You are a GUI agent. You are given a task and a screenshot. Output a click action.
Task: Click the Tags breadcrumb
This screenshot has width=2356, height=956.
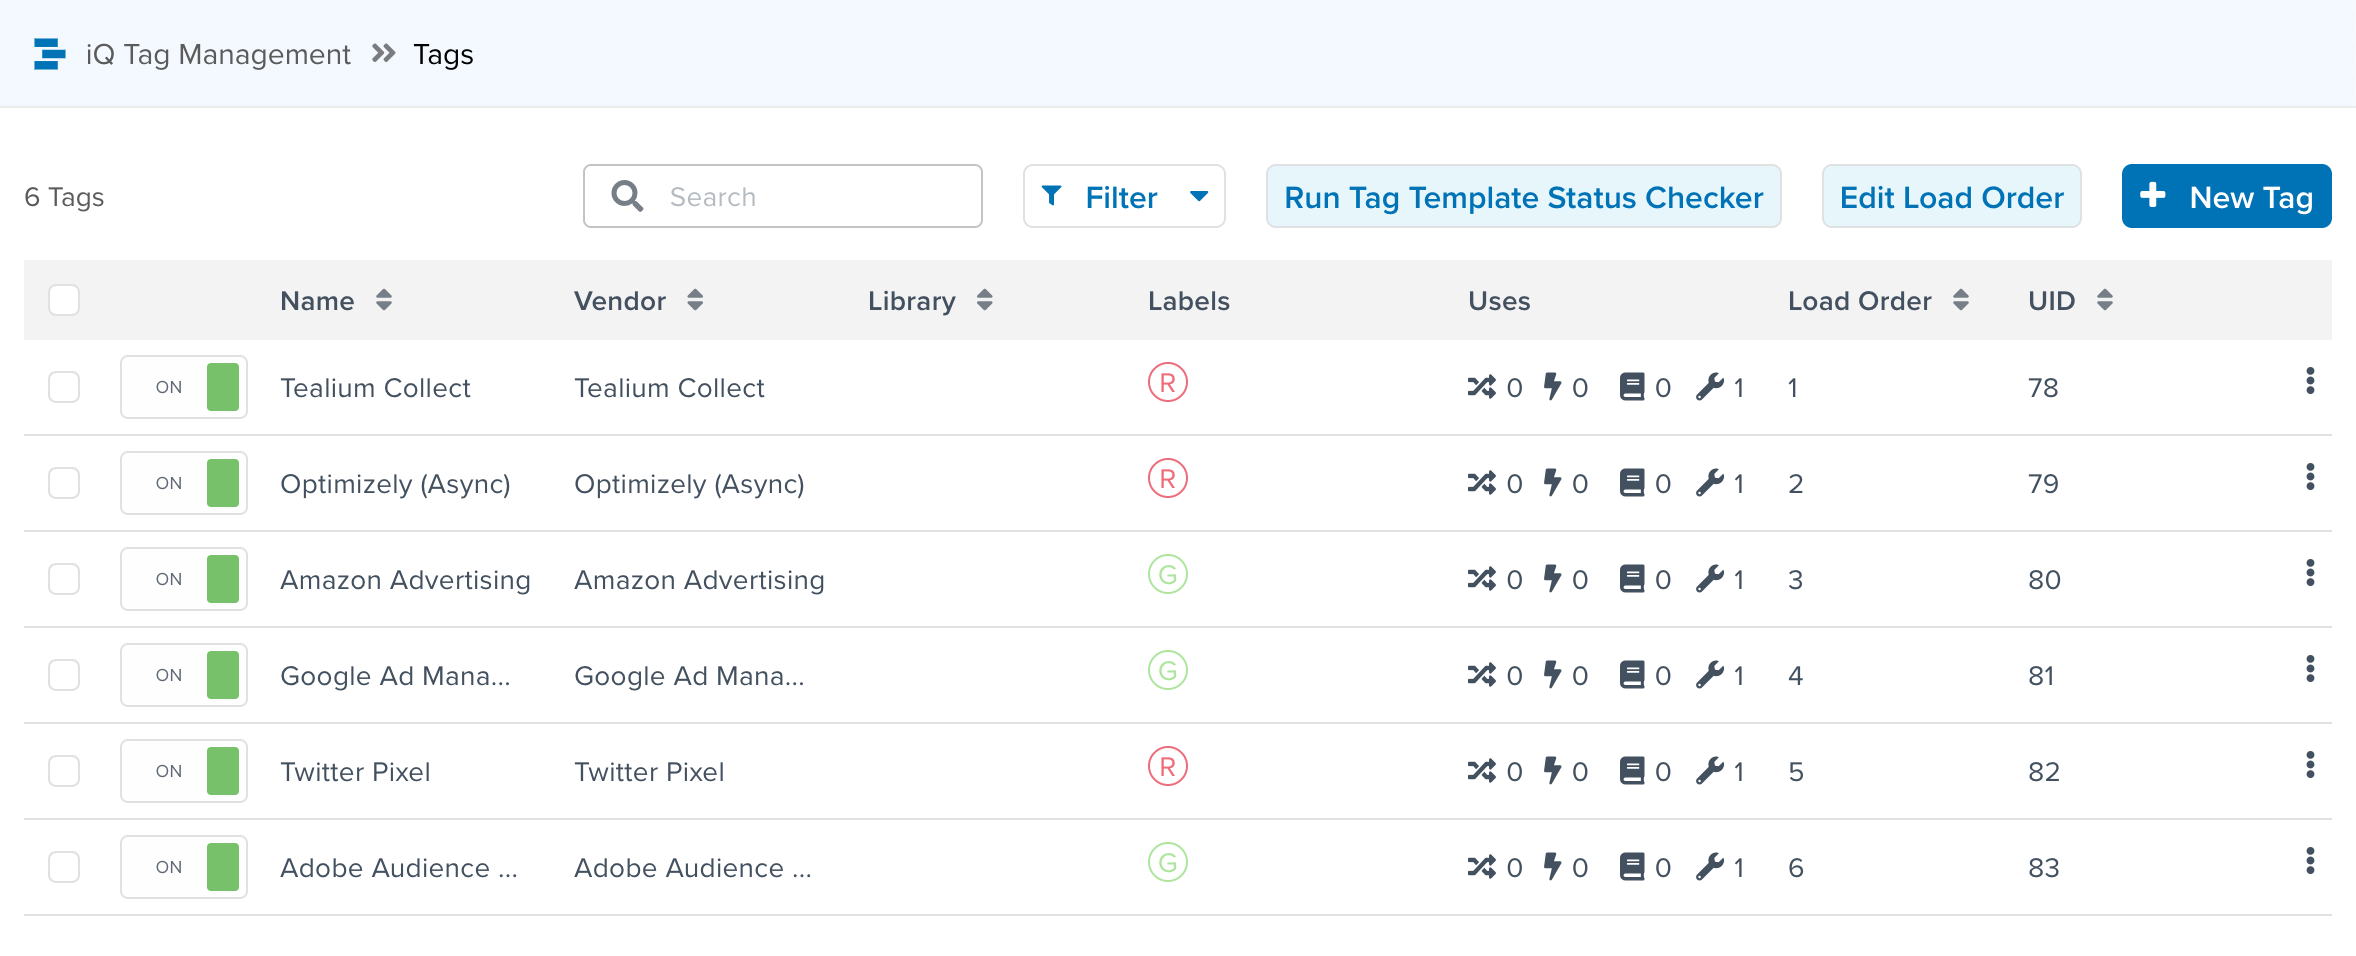click(x=443, y=54)
